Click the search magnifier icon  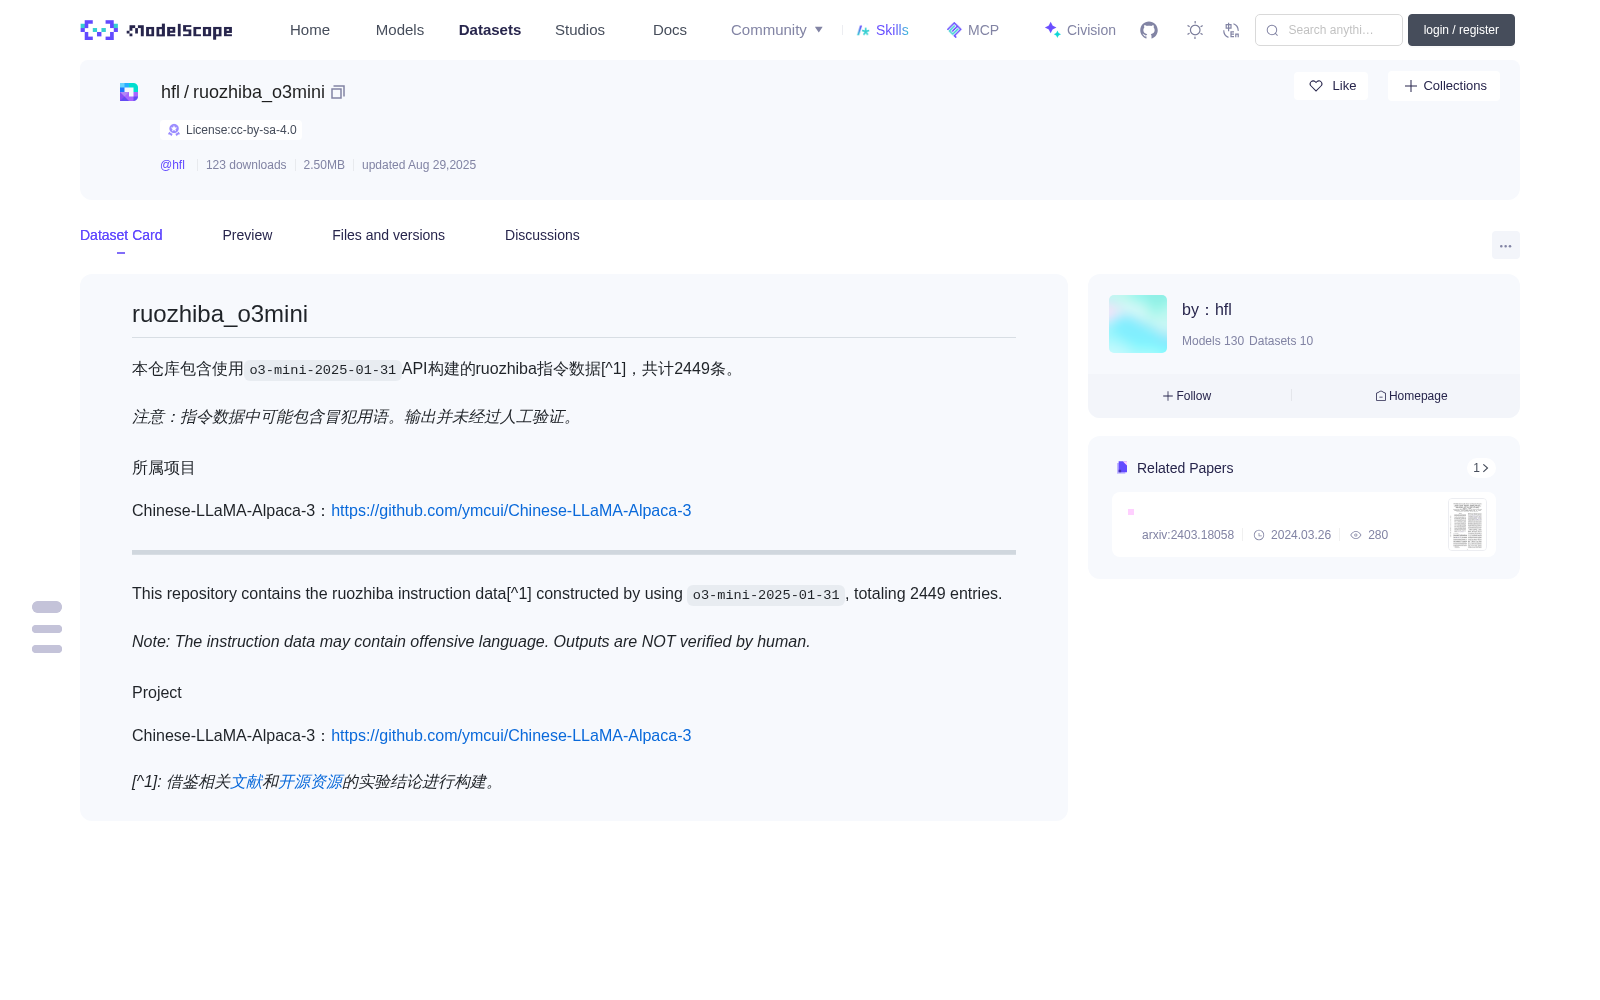pyautogui.click(x=1272, y=30)
